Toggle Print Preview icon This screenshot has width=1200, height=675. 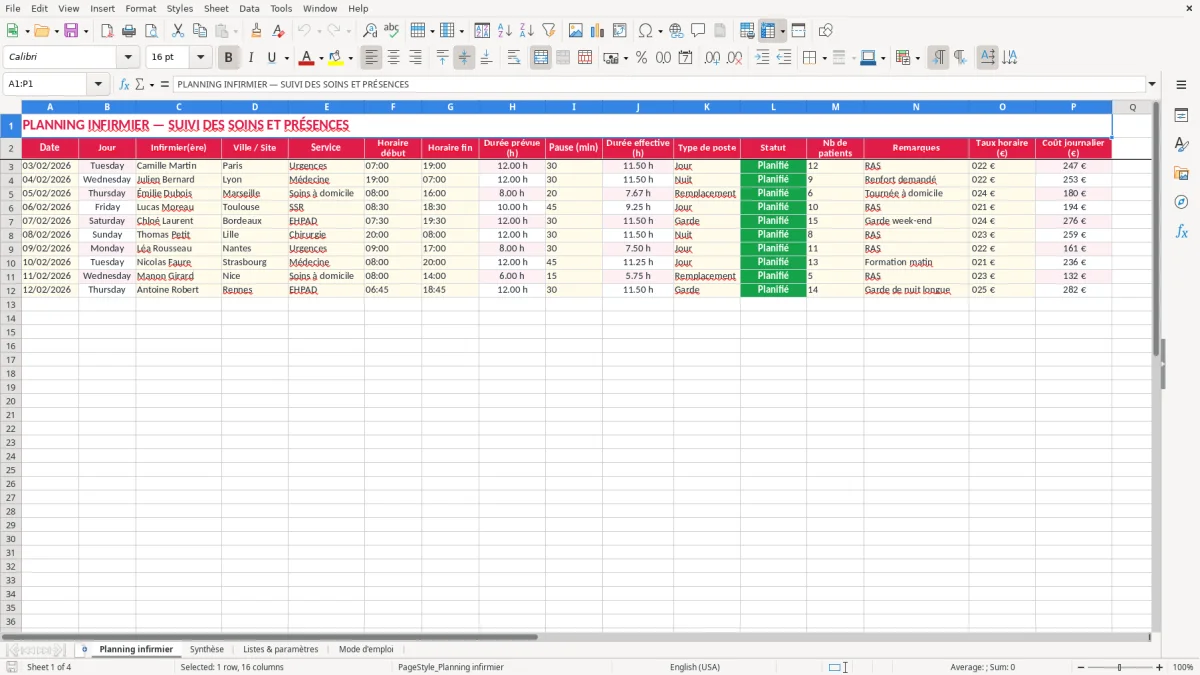click(x=150, y=31)
